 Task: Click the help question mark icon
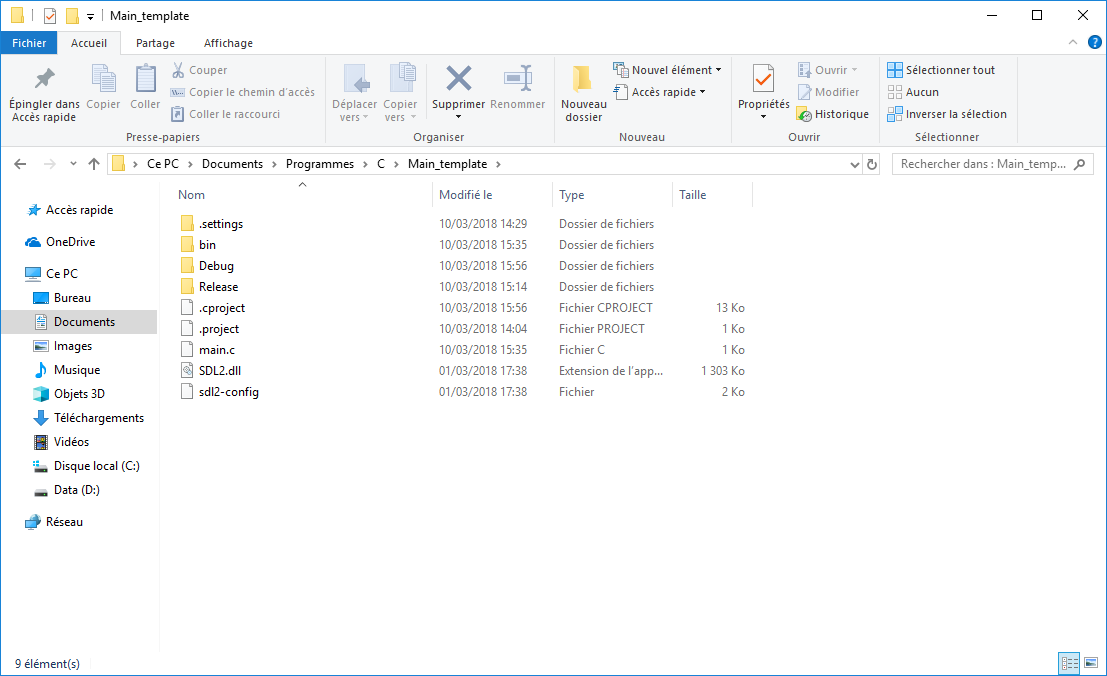[1095, 43]
